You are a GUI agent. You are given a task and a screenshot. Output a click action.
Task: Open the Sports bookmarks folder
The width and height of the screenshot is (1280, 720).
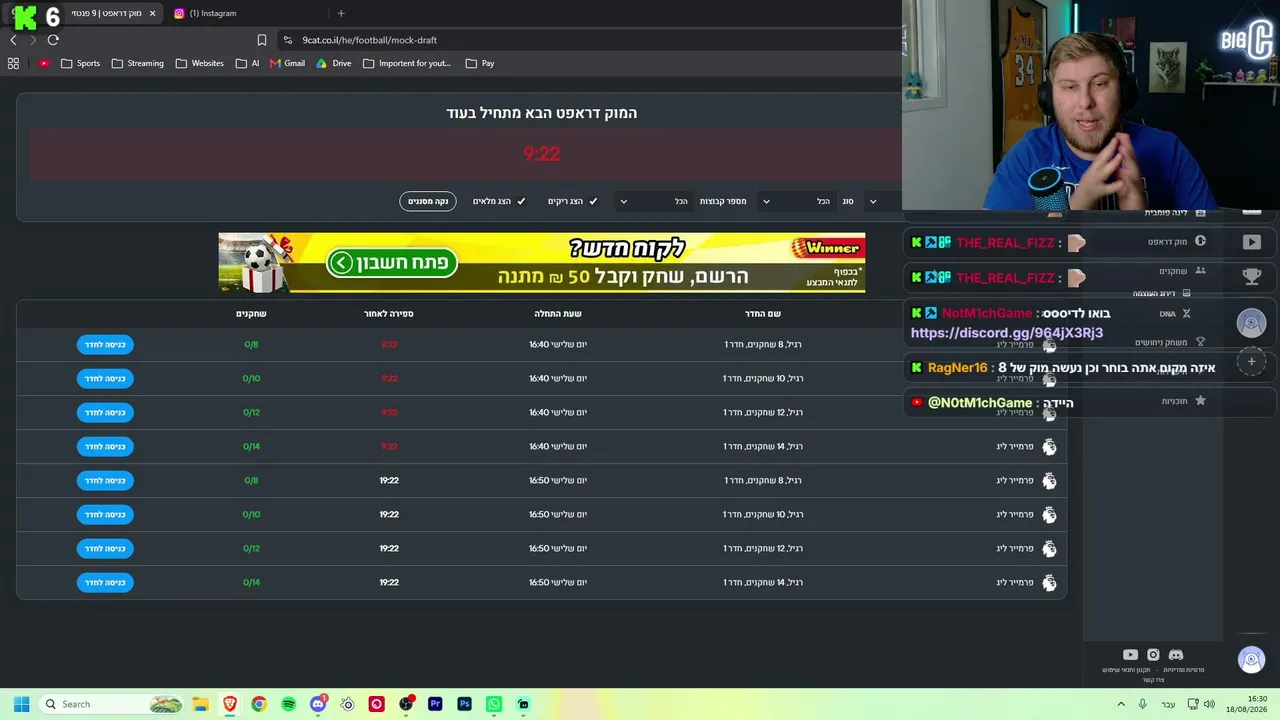click(x=80, y=63)
